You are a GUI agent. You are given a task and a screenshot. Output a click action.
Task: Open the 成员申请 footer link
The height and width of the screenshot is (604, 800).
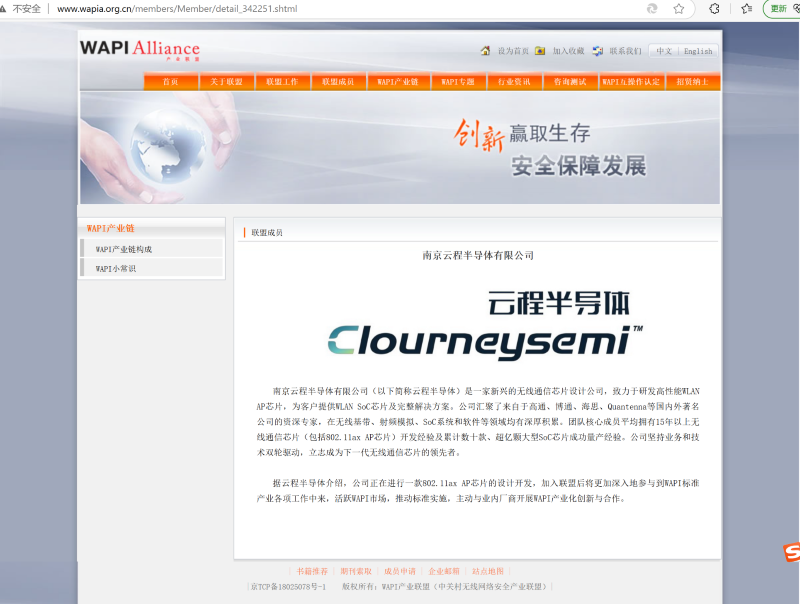[399, 571]
